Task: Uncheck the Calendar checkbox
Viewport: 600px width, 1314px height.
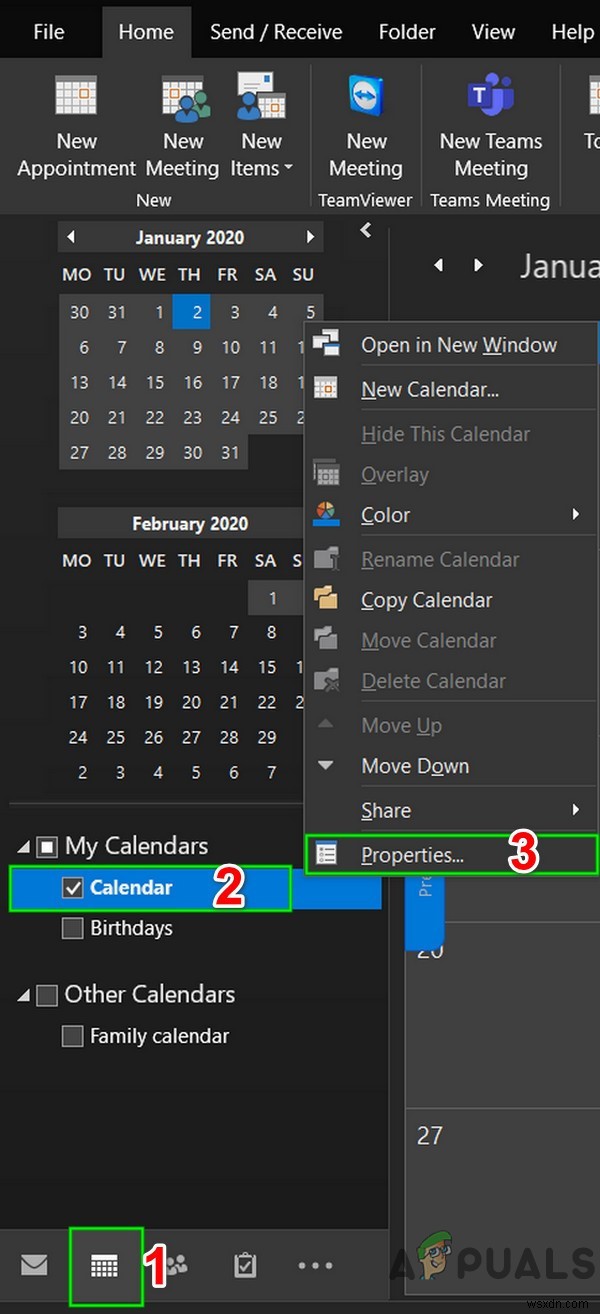Action: click(x=73, y=886)
